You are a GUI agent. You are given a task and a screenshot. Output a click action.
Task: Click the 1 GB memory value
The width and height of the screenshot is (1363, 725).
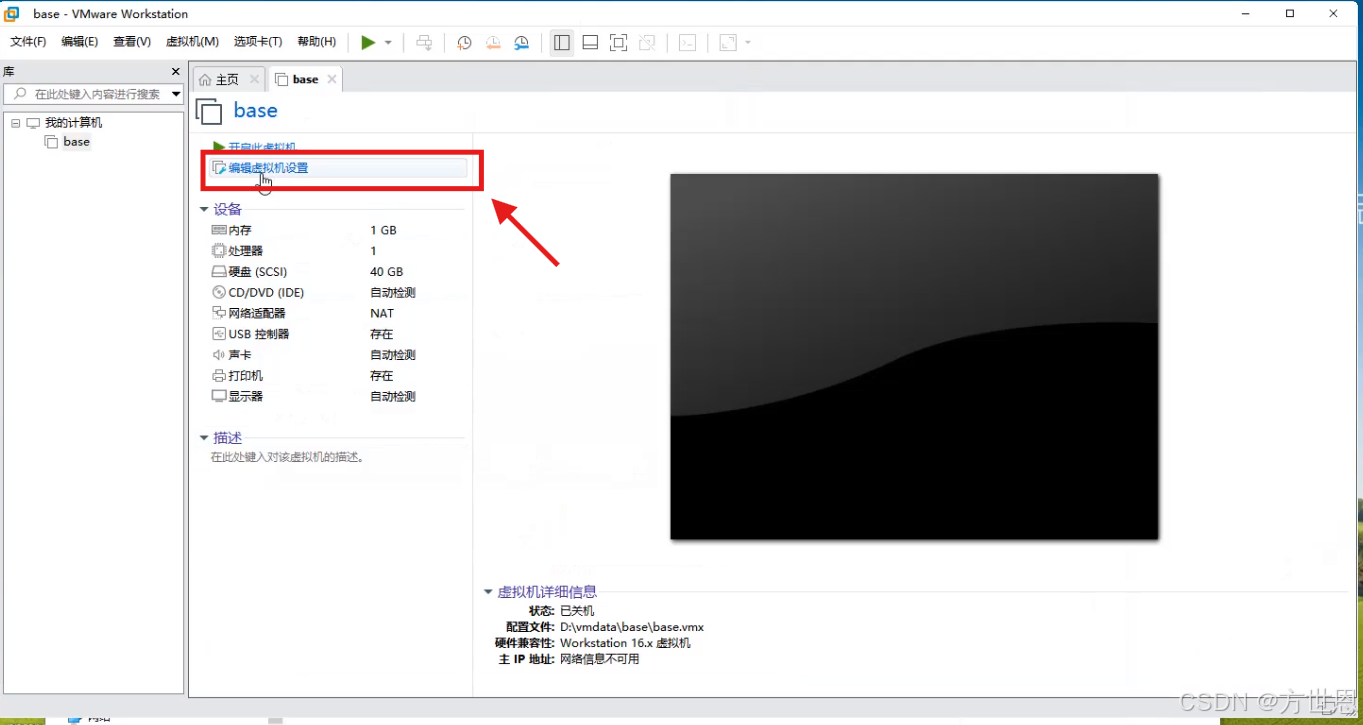(x=383, y=230)
